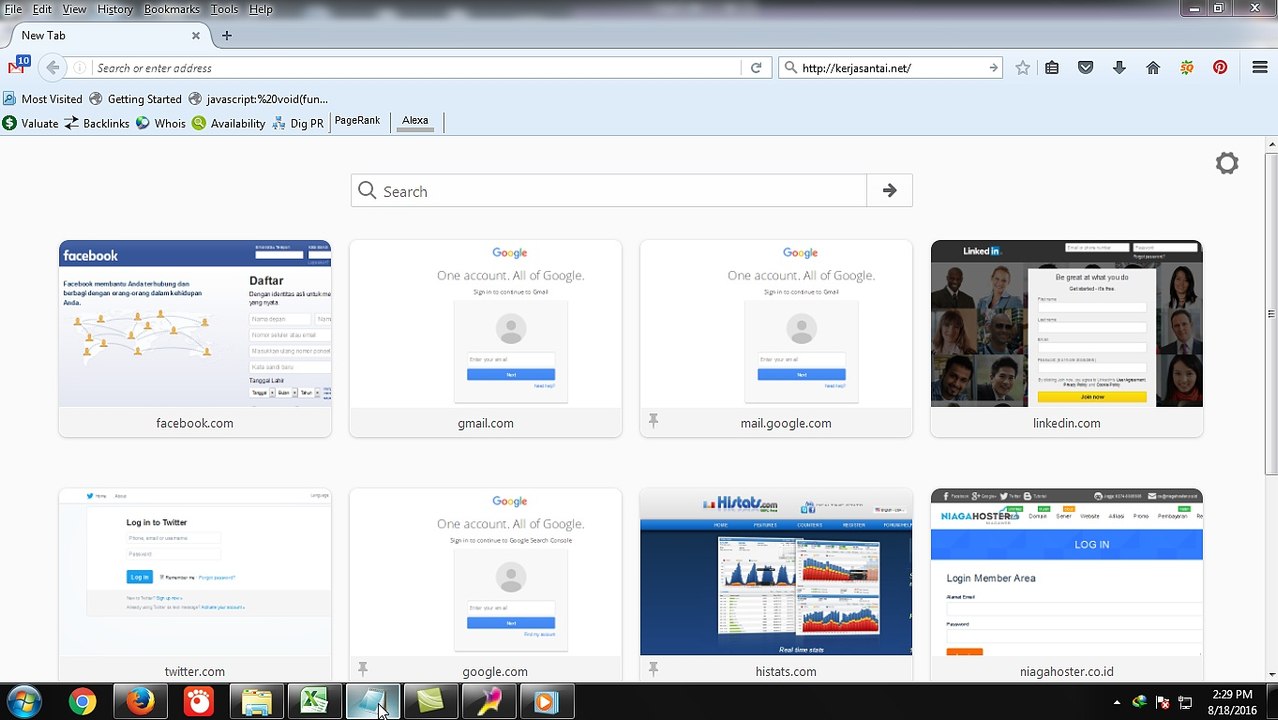This screenshot has height=720, width=1278.
Task: Close the New Tab tab
Action: pyautogui.click(x=196, y=35)
